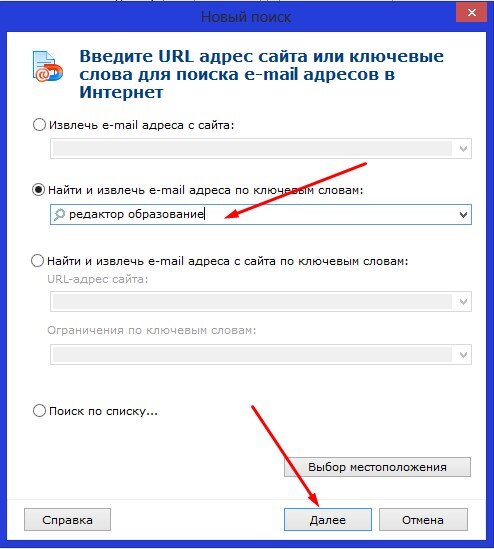Click the 'Новый поиск' title bar
Viewport: 494px width, 549px height.
pos(228,16)
